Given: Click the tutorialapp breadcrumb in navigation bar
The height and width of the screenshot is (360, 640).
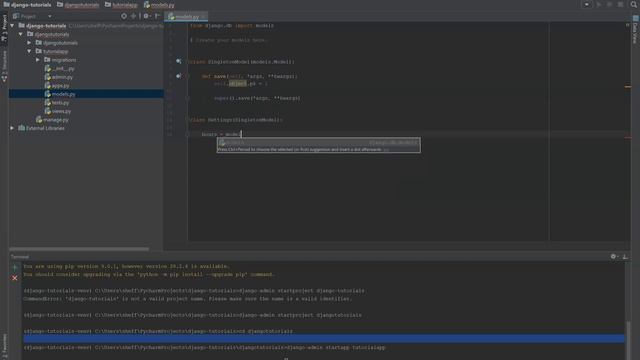Looking at the screenshot, I should (121, 5).
